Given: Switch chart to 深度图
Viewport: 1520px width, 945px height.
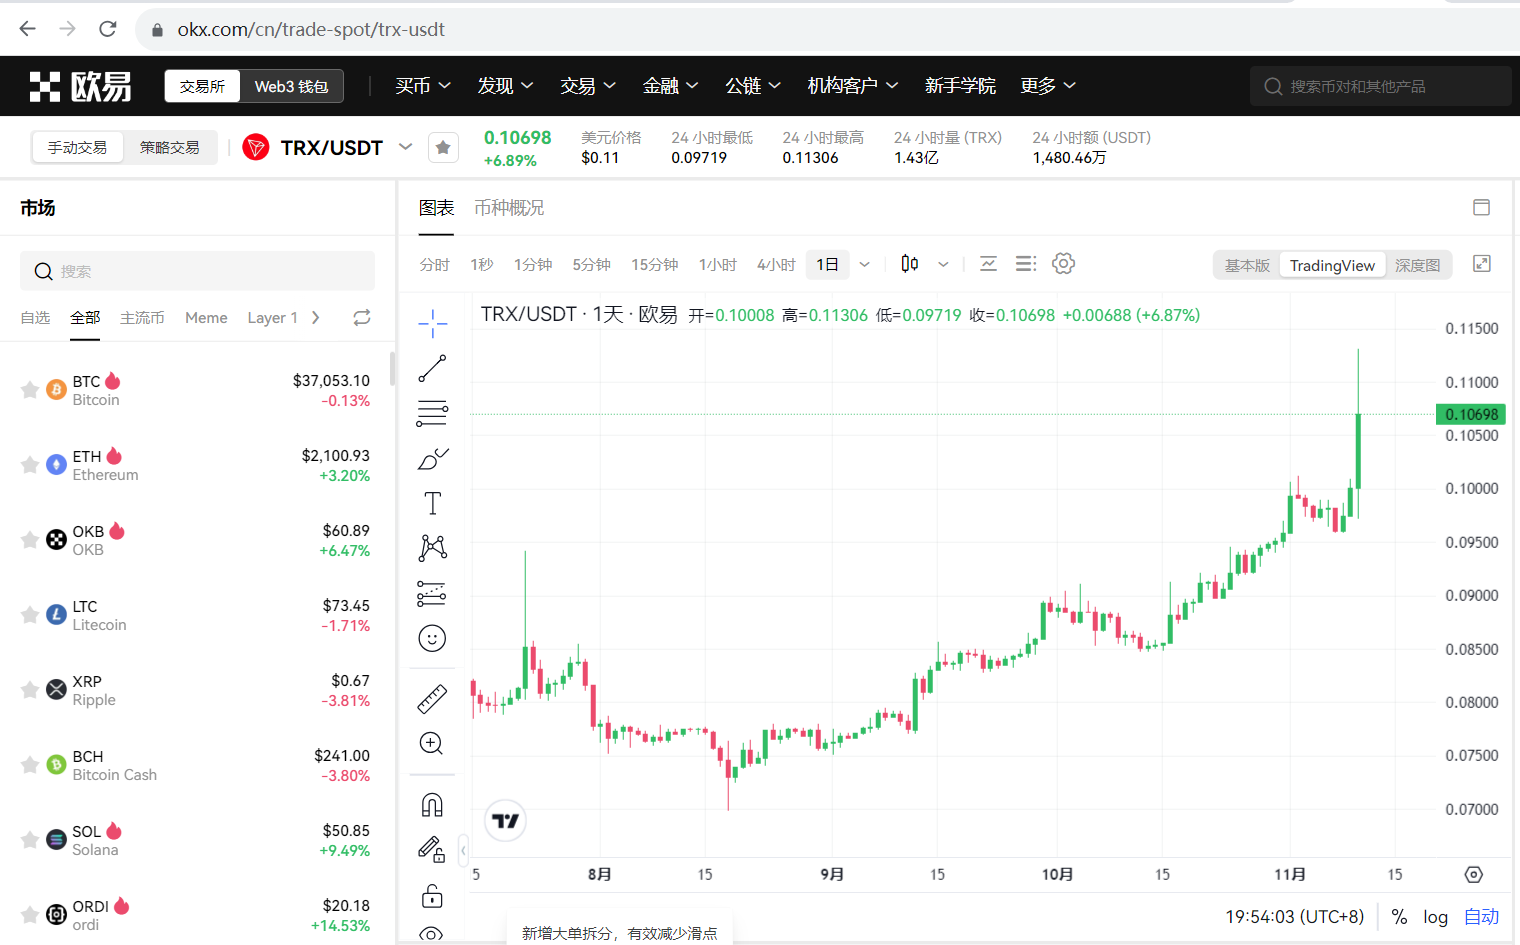Looking at the screenshot, I should tap(1418, 265).
